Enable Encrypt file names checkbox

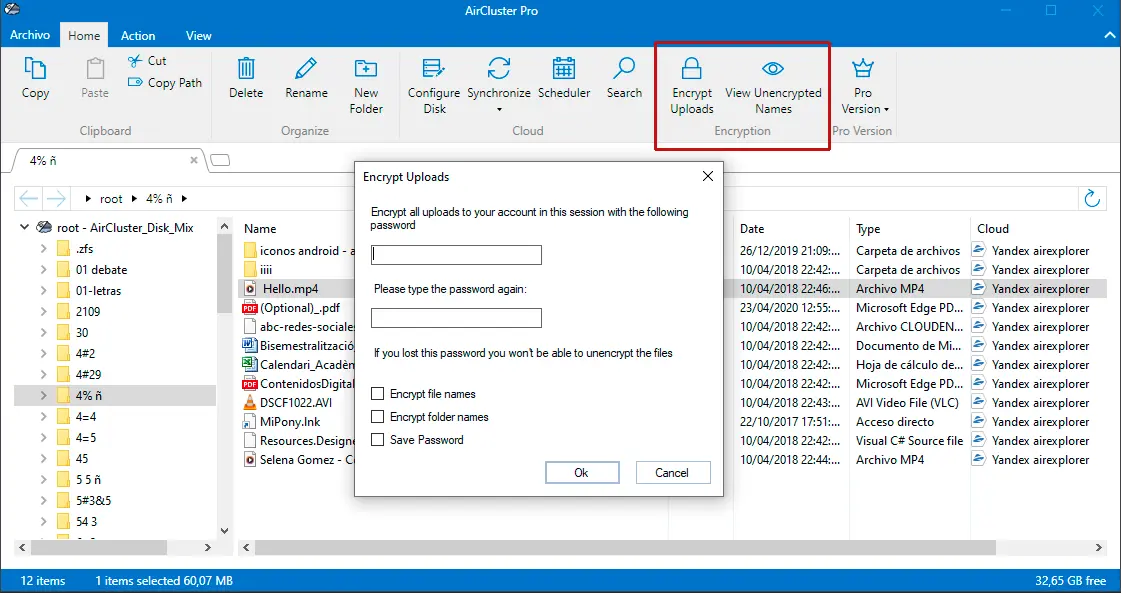(377, 394)
